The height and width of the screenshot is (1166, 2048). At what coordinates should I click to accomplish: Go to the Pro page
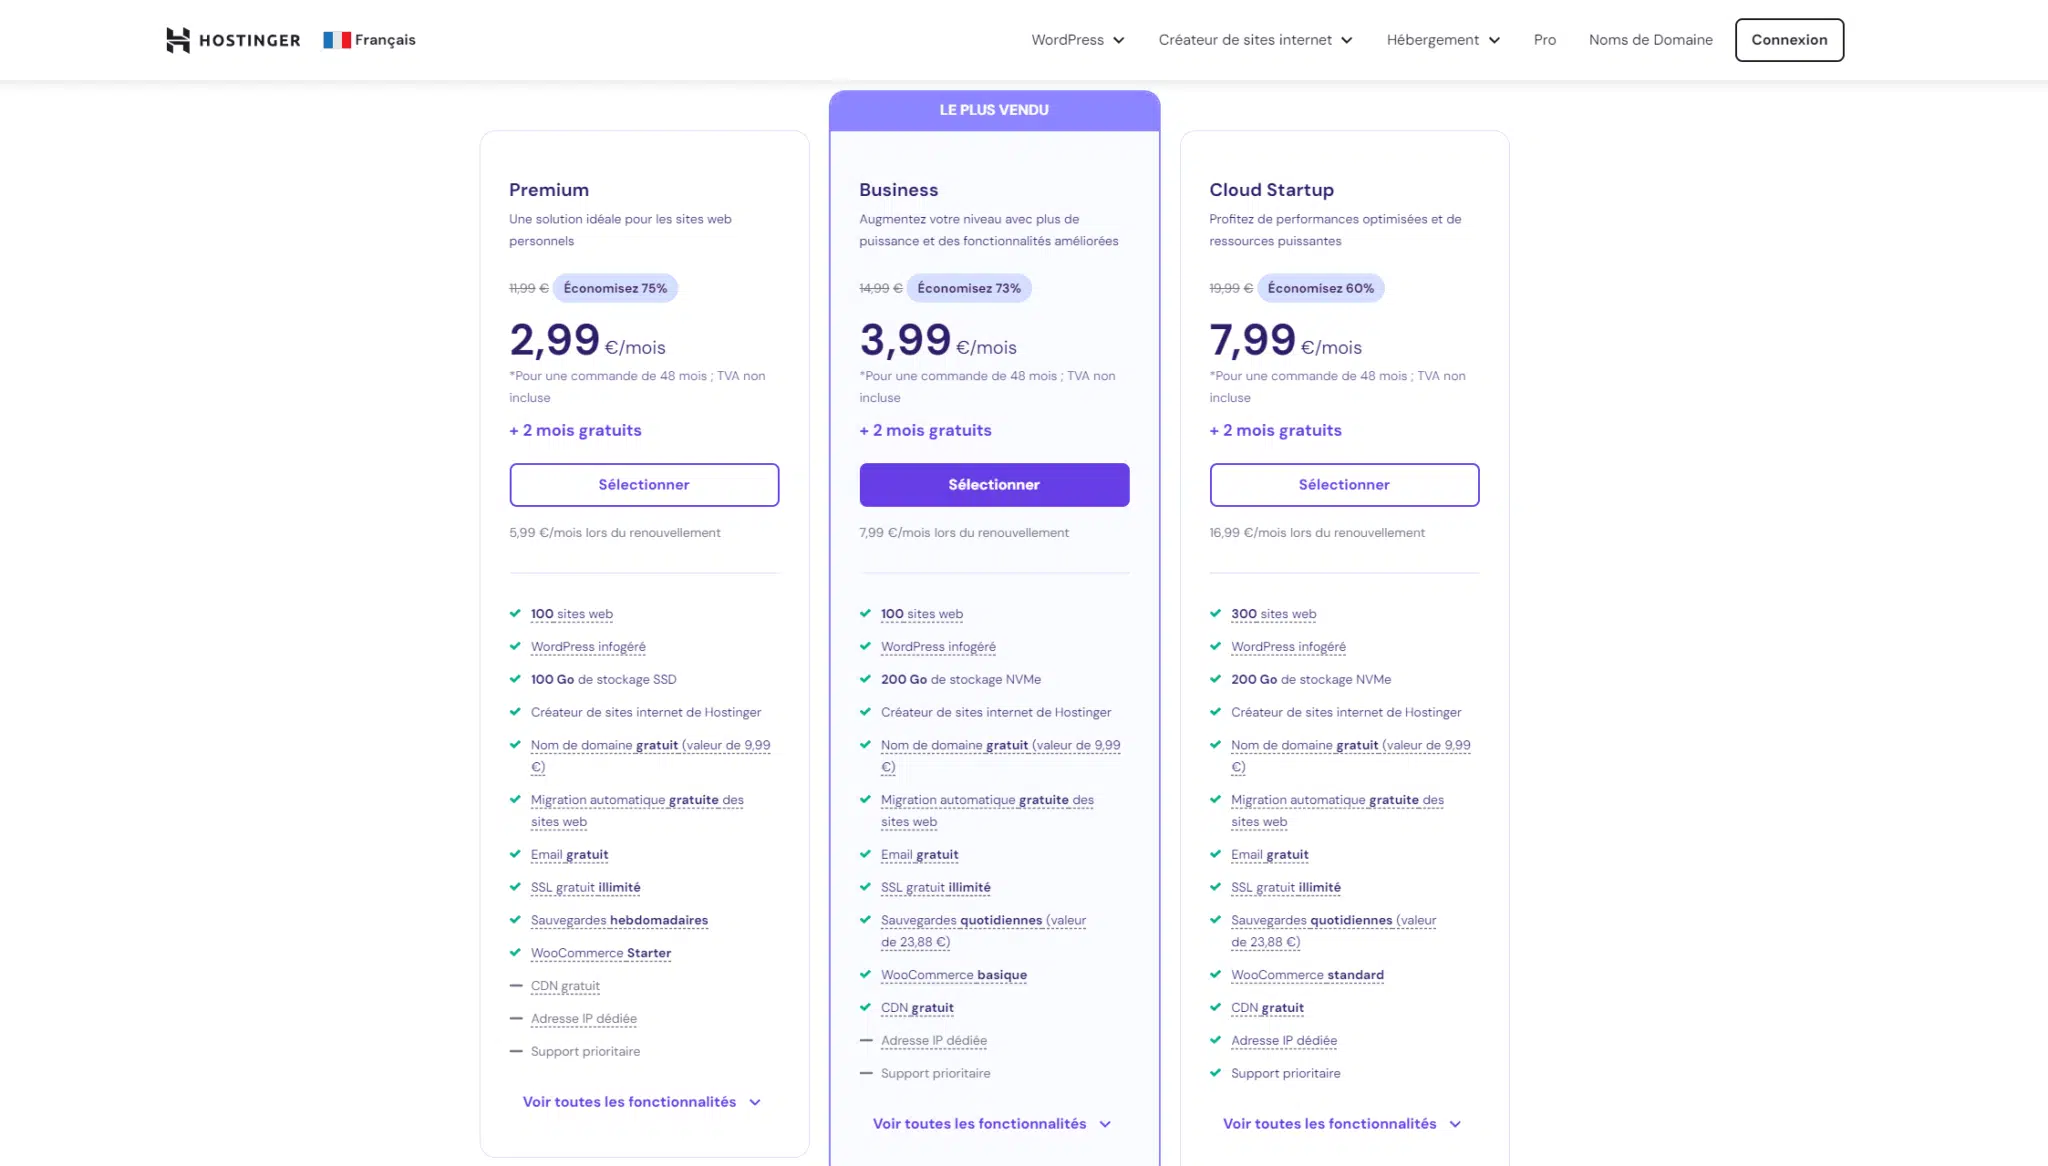pyautogui.click(x=1545, y=40)
